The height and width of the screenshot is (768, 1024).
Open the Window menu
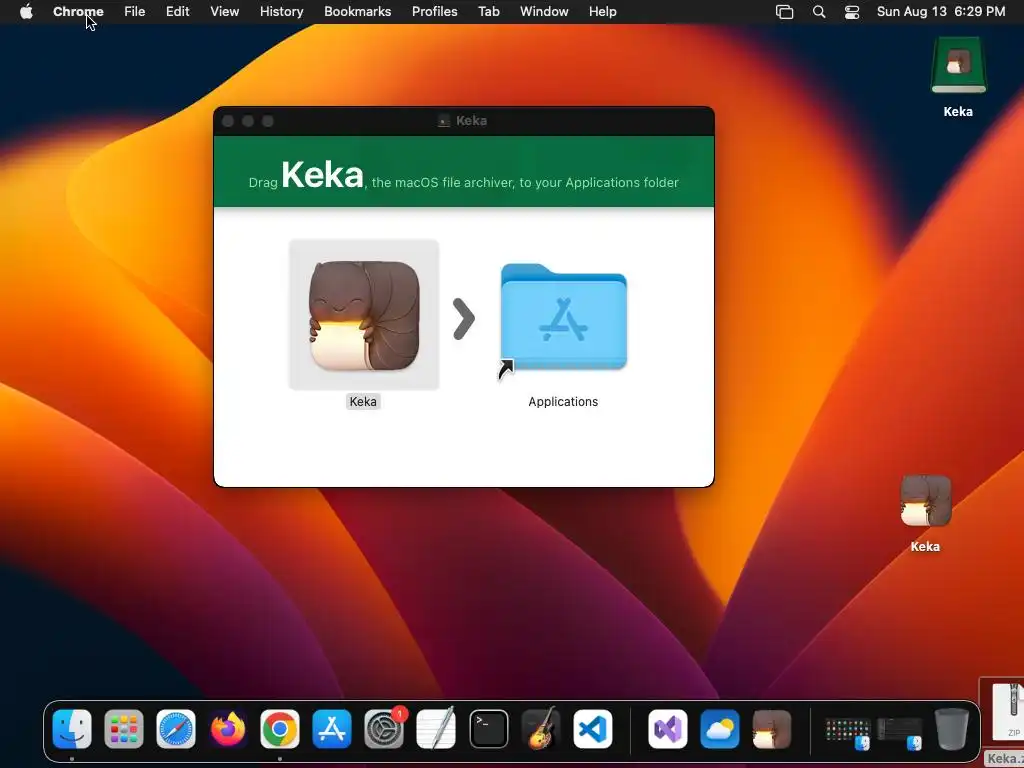544,11
